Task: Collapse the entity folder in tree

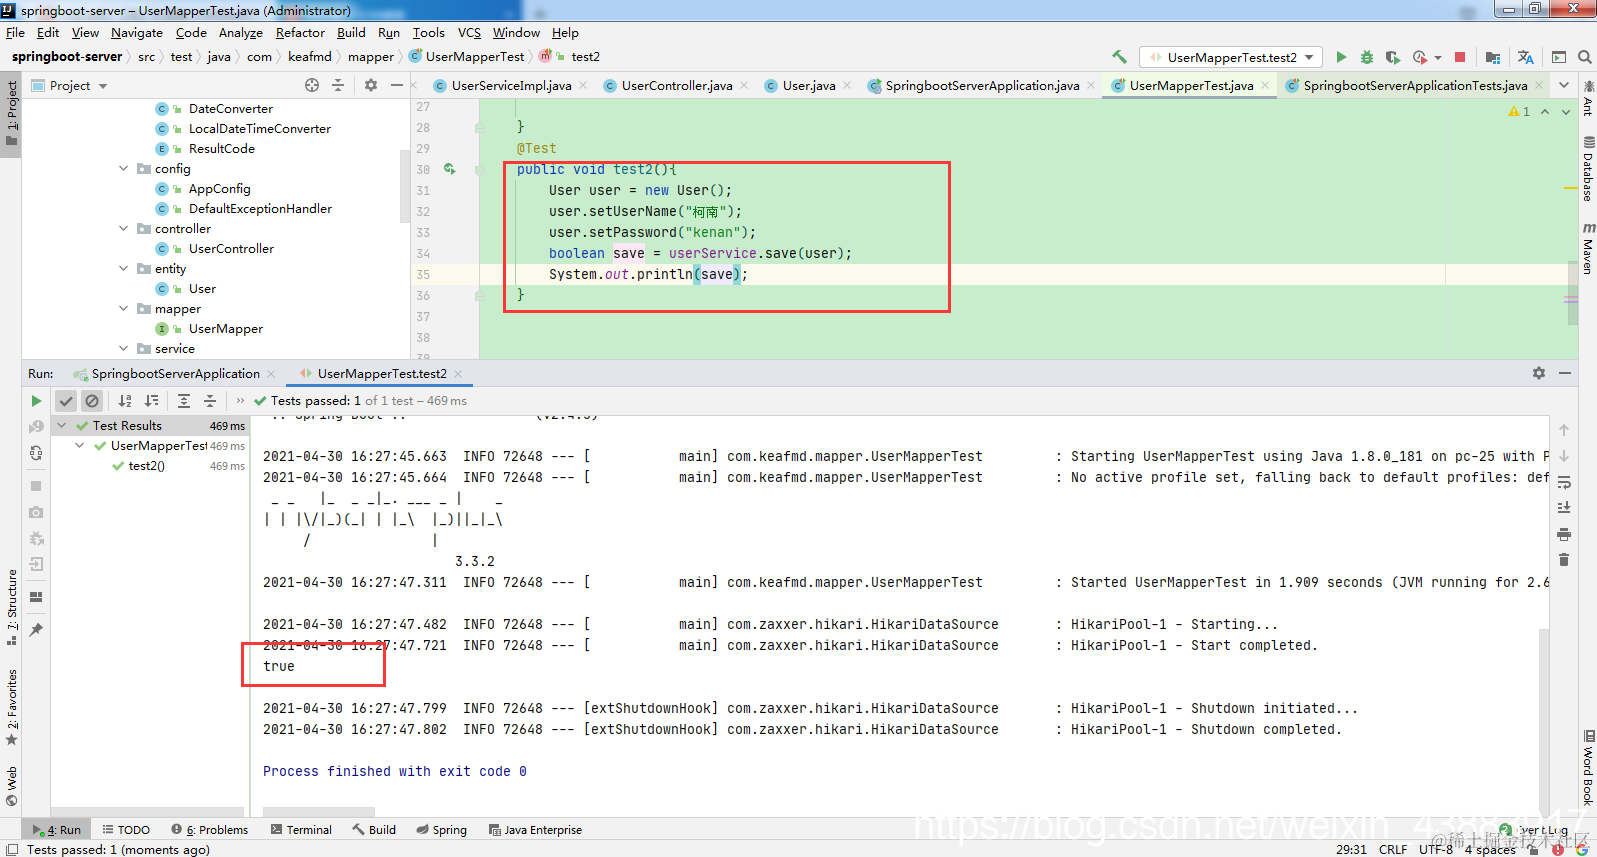Action: click(x=124, y=269)
